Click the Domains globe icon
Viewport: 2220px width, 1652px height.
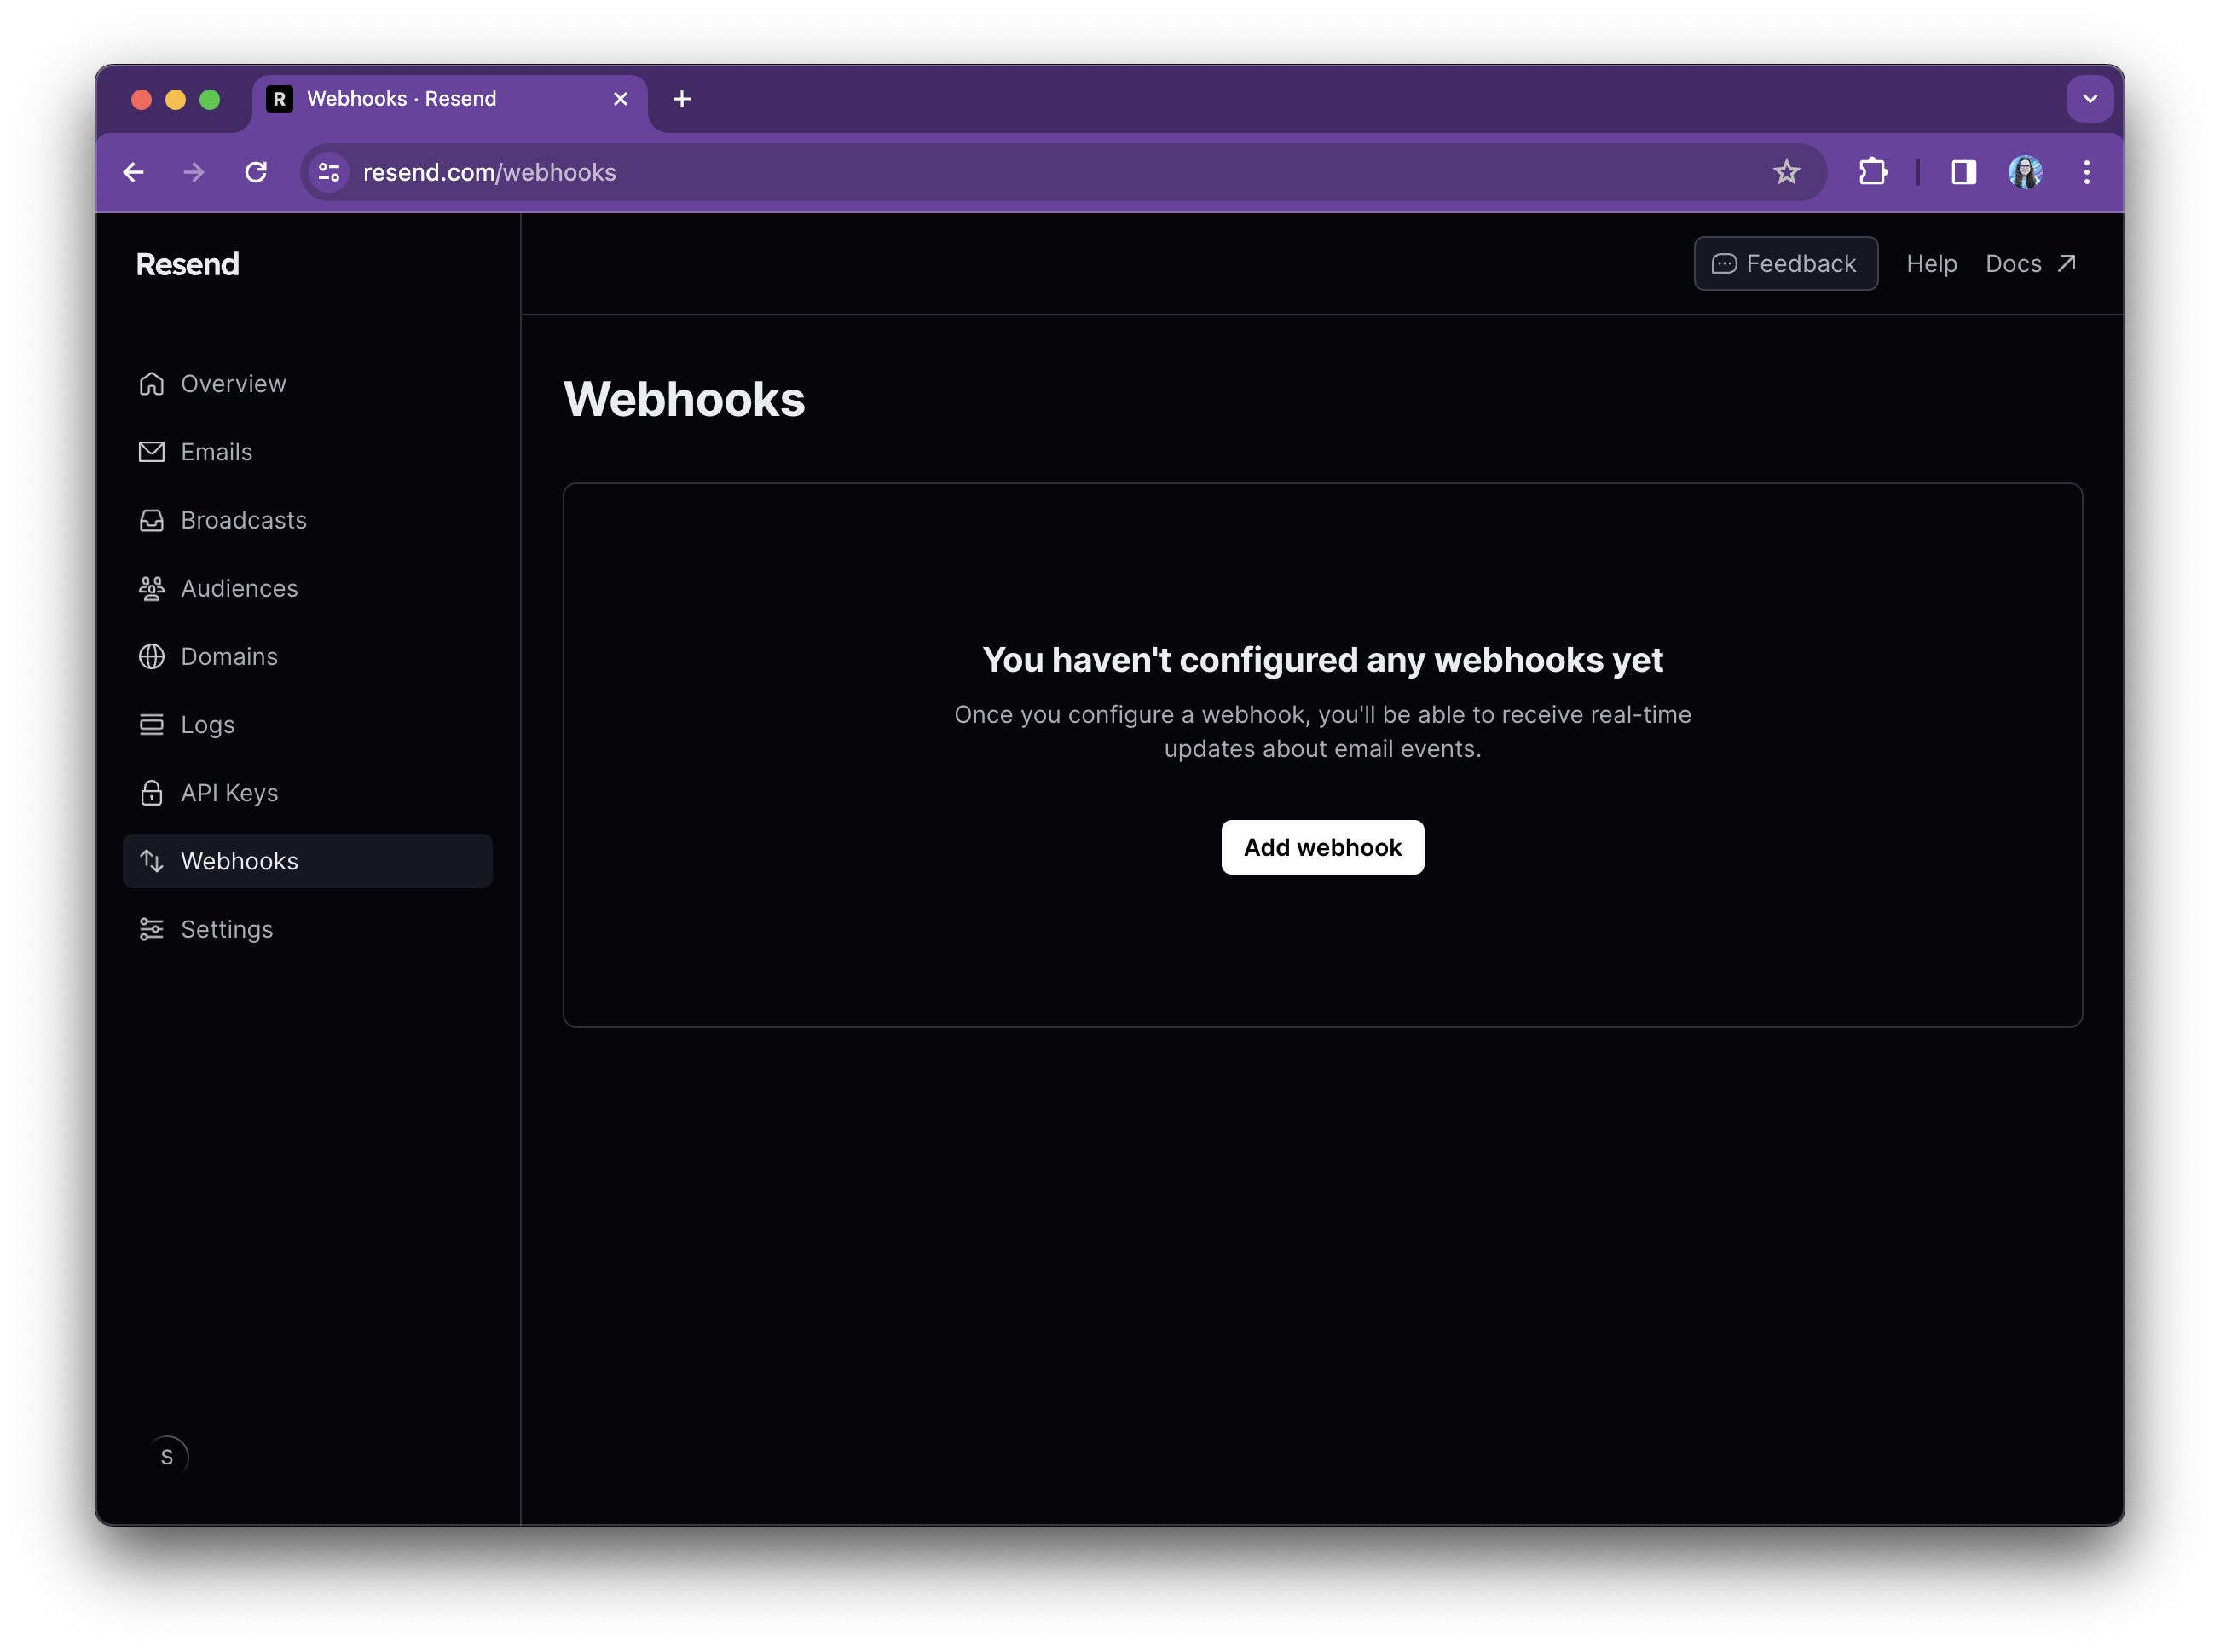[151, 656]
